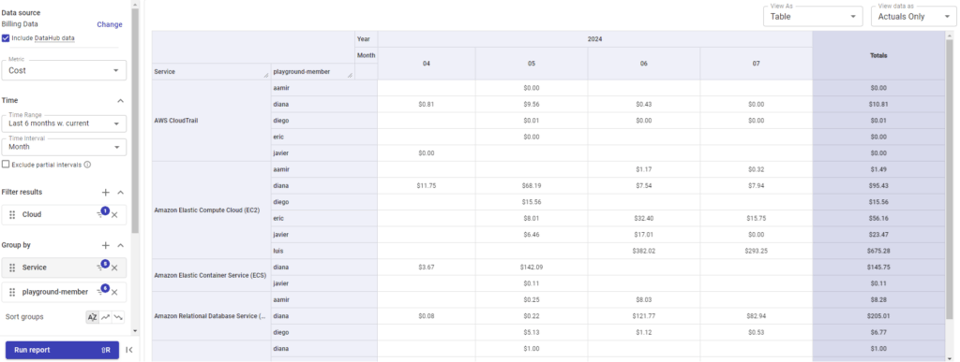Select Amazon Elastic Compute Cloud (EC2) row
Image resolution: width=960 pixels, height=362 pixels.
(211, 210)
